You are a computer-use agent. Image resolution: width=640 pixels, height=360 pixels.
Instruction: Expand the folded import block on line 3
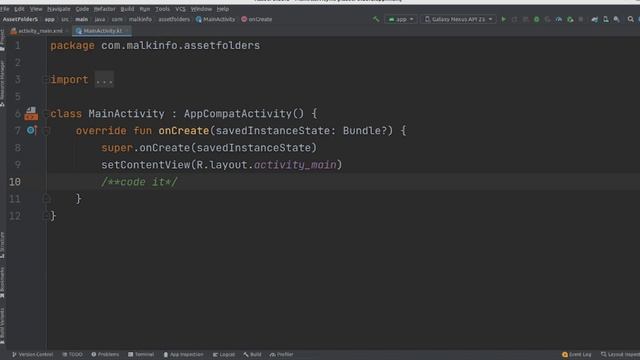46,80
